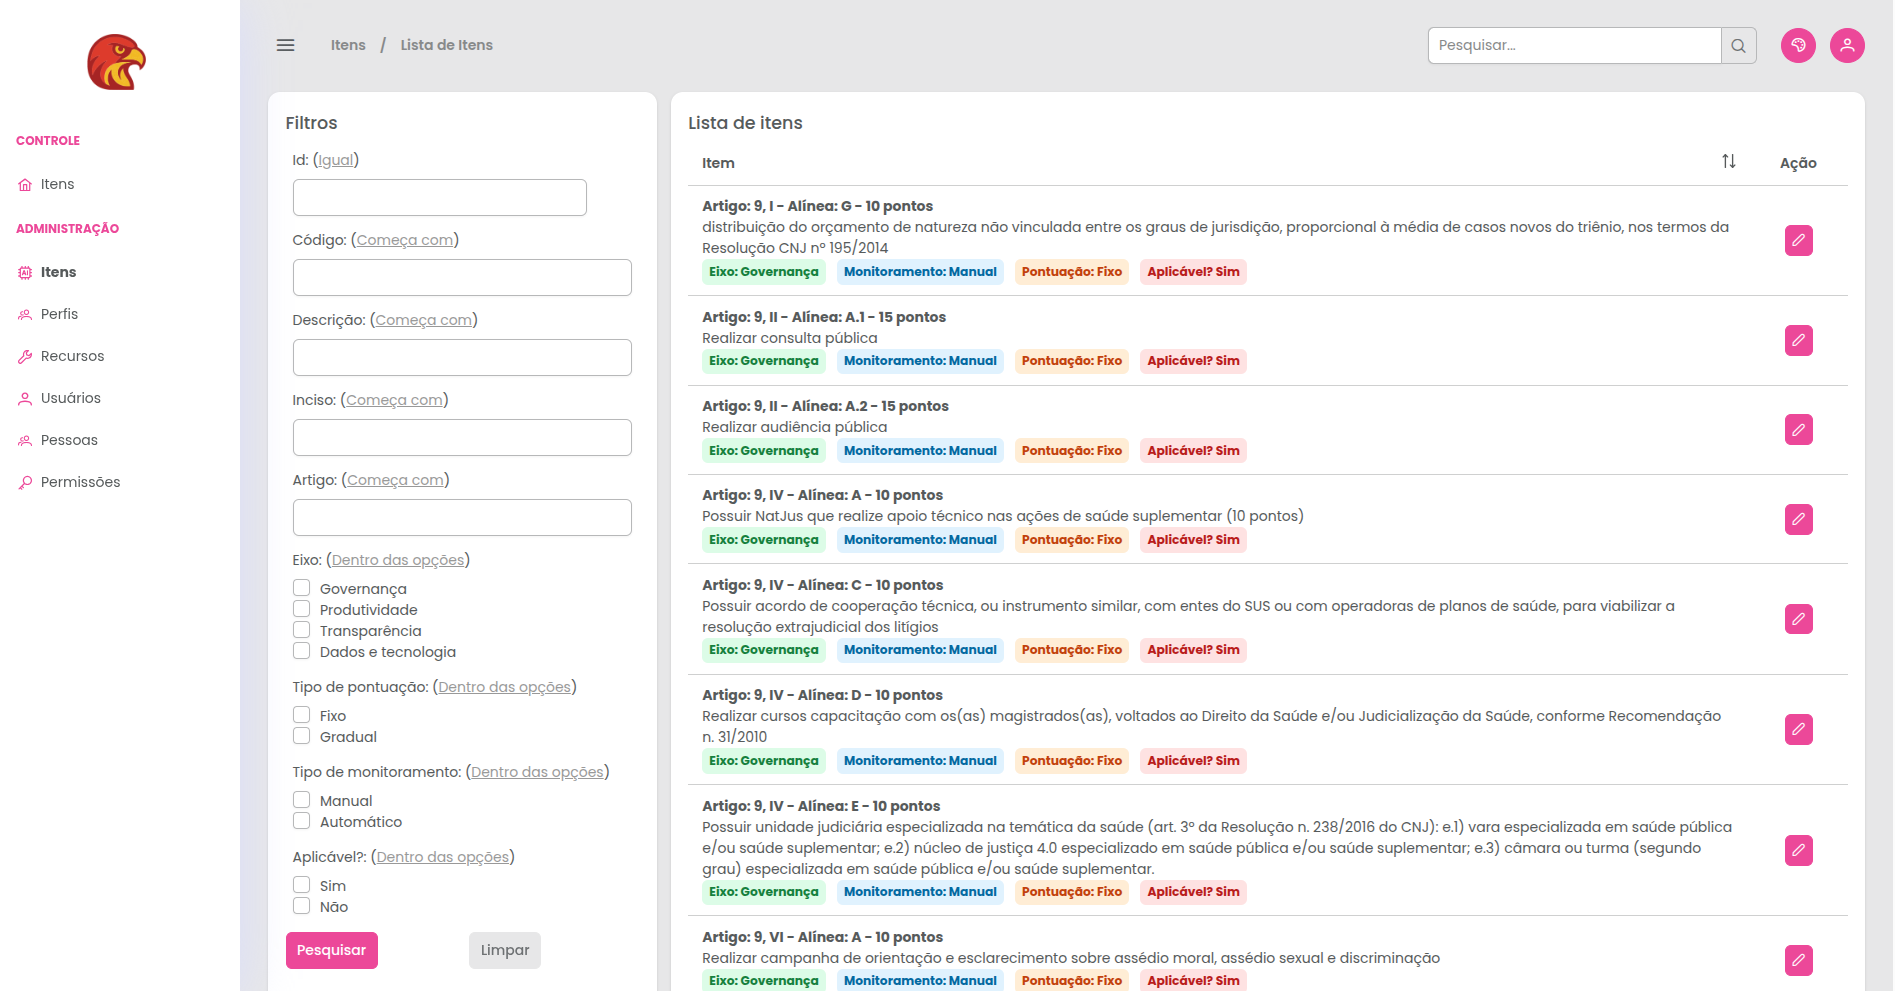Image resolution: width=1895 pixels, height=991 pixels.
Task: Click the sort arrows in Item column
Action: pos(1728,162)
